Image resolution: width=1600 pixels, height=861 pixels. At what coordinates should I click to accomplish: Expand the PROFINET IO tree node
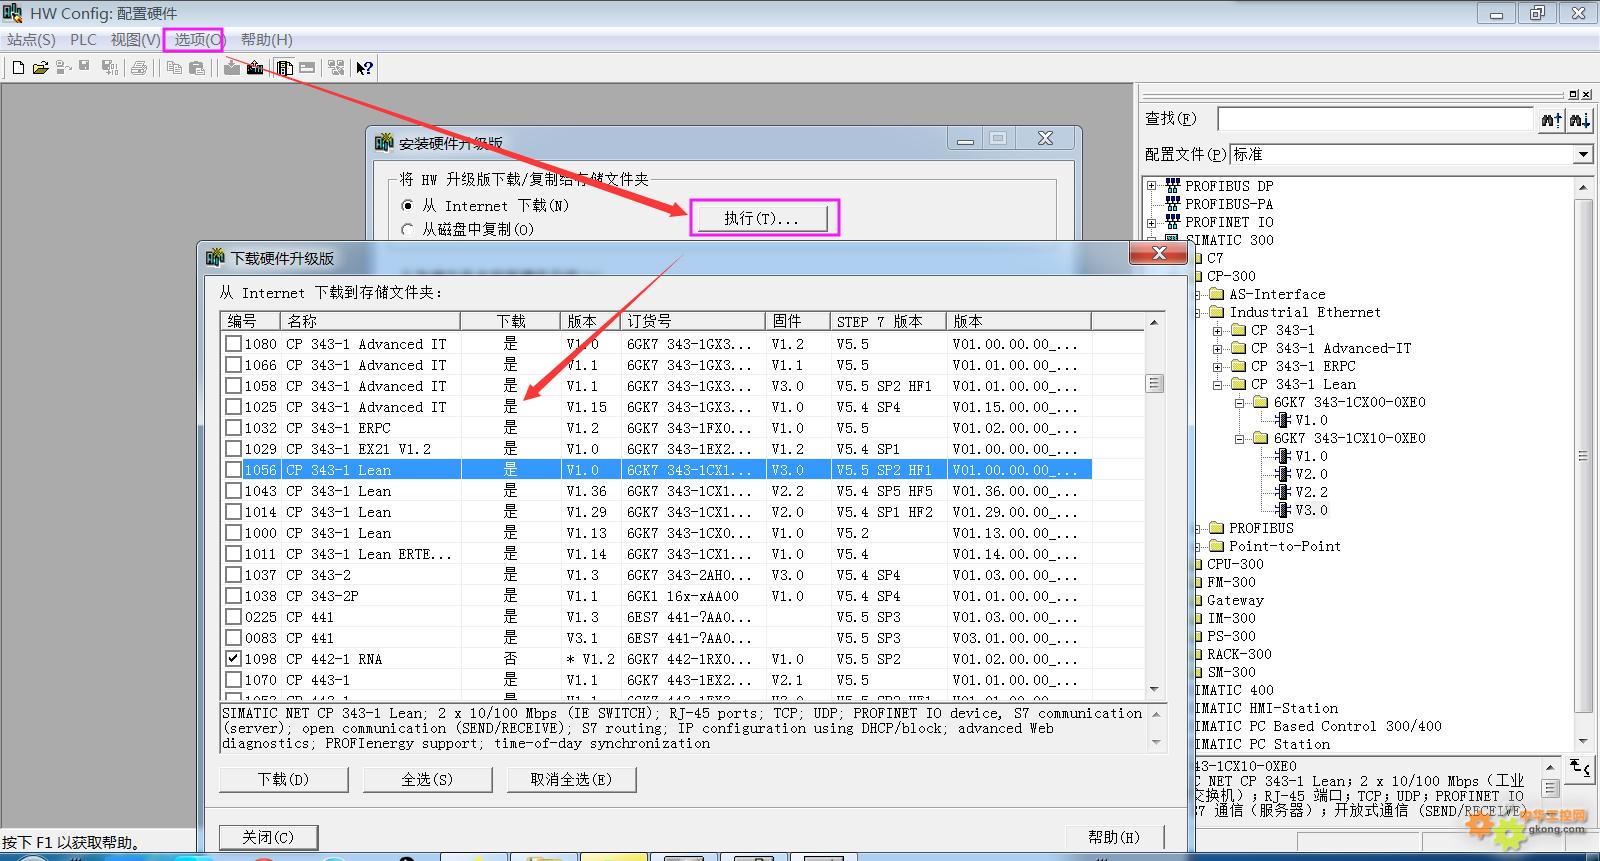point(1151,222)
